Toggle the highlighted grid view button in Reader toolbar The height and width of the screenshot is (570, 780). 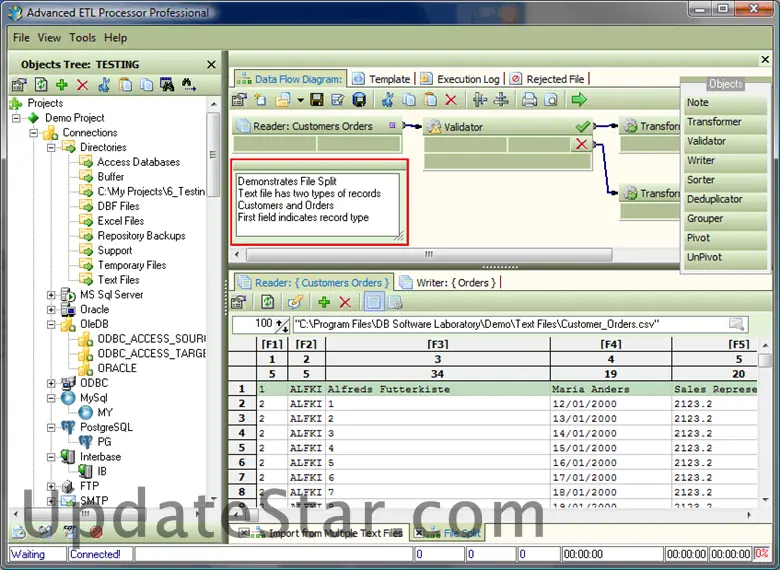point(374,301)
